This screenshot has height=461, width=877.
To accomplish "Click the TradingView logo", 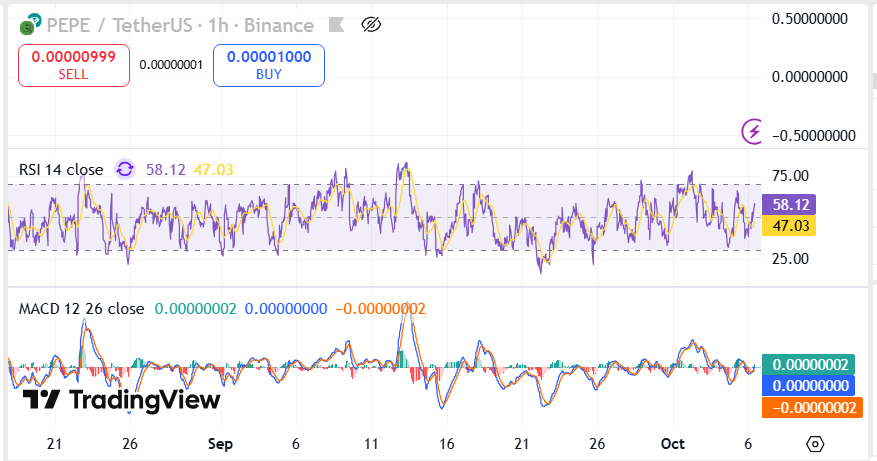I will click(x=121, y=400).
